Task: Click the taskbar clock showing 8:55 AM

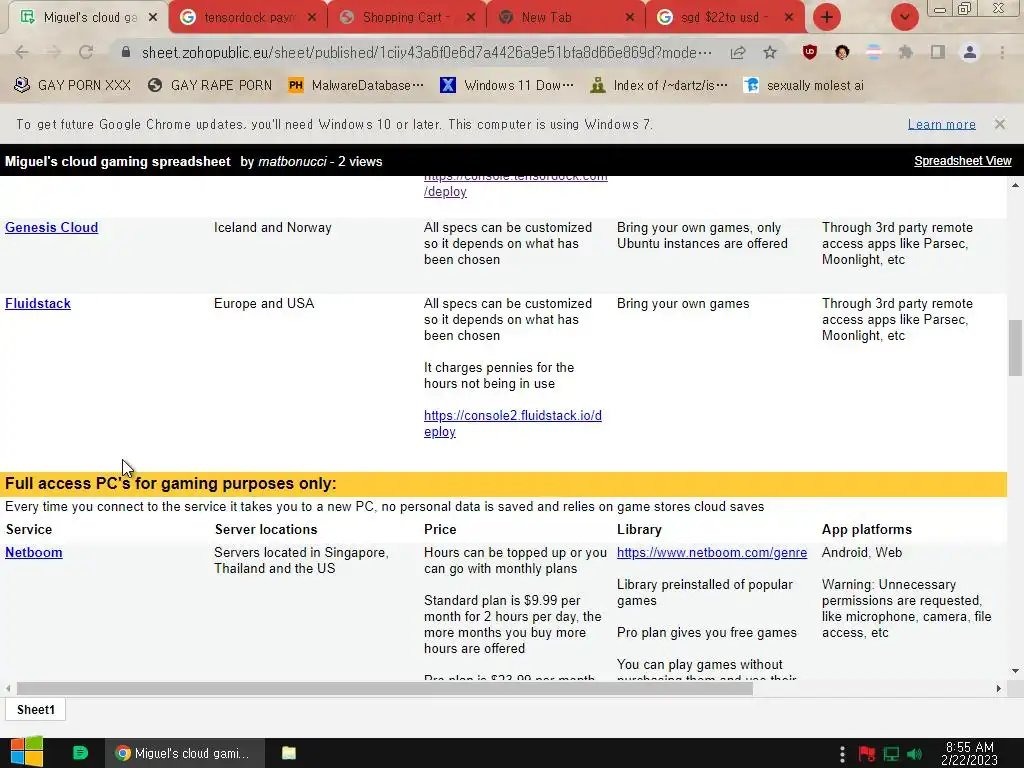Action: click(x=970, y=753)
